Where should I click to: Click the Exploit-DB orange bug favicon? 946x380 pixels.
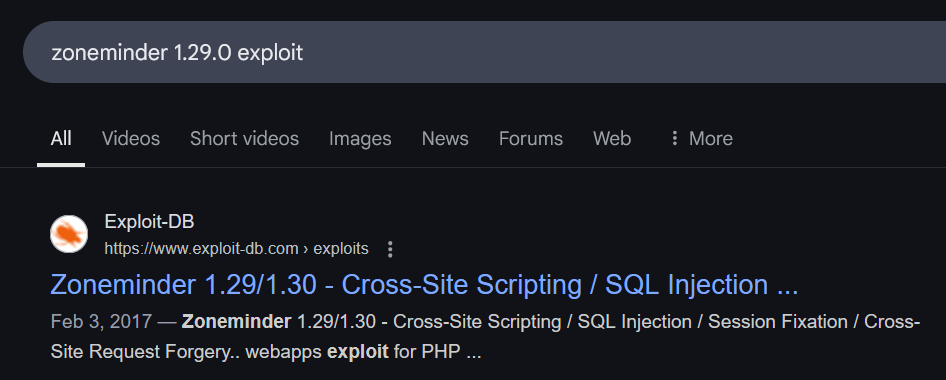(69, 234)
